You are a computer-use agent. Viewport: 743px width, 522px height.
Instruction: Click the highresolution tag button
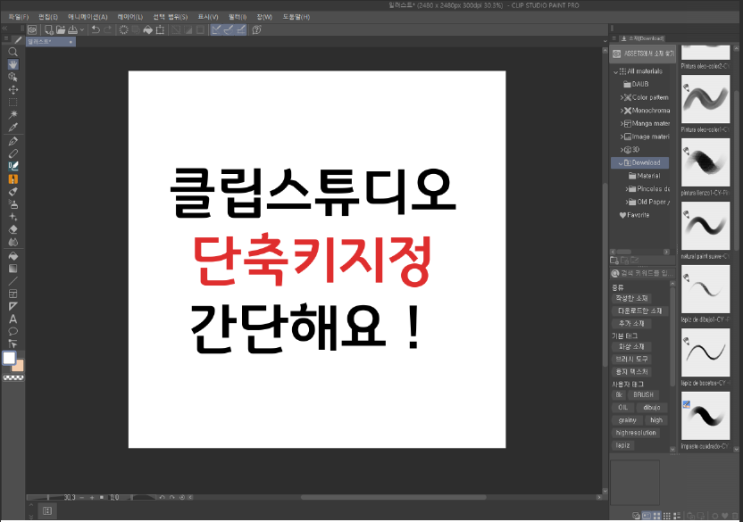635,433
